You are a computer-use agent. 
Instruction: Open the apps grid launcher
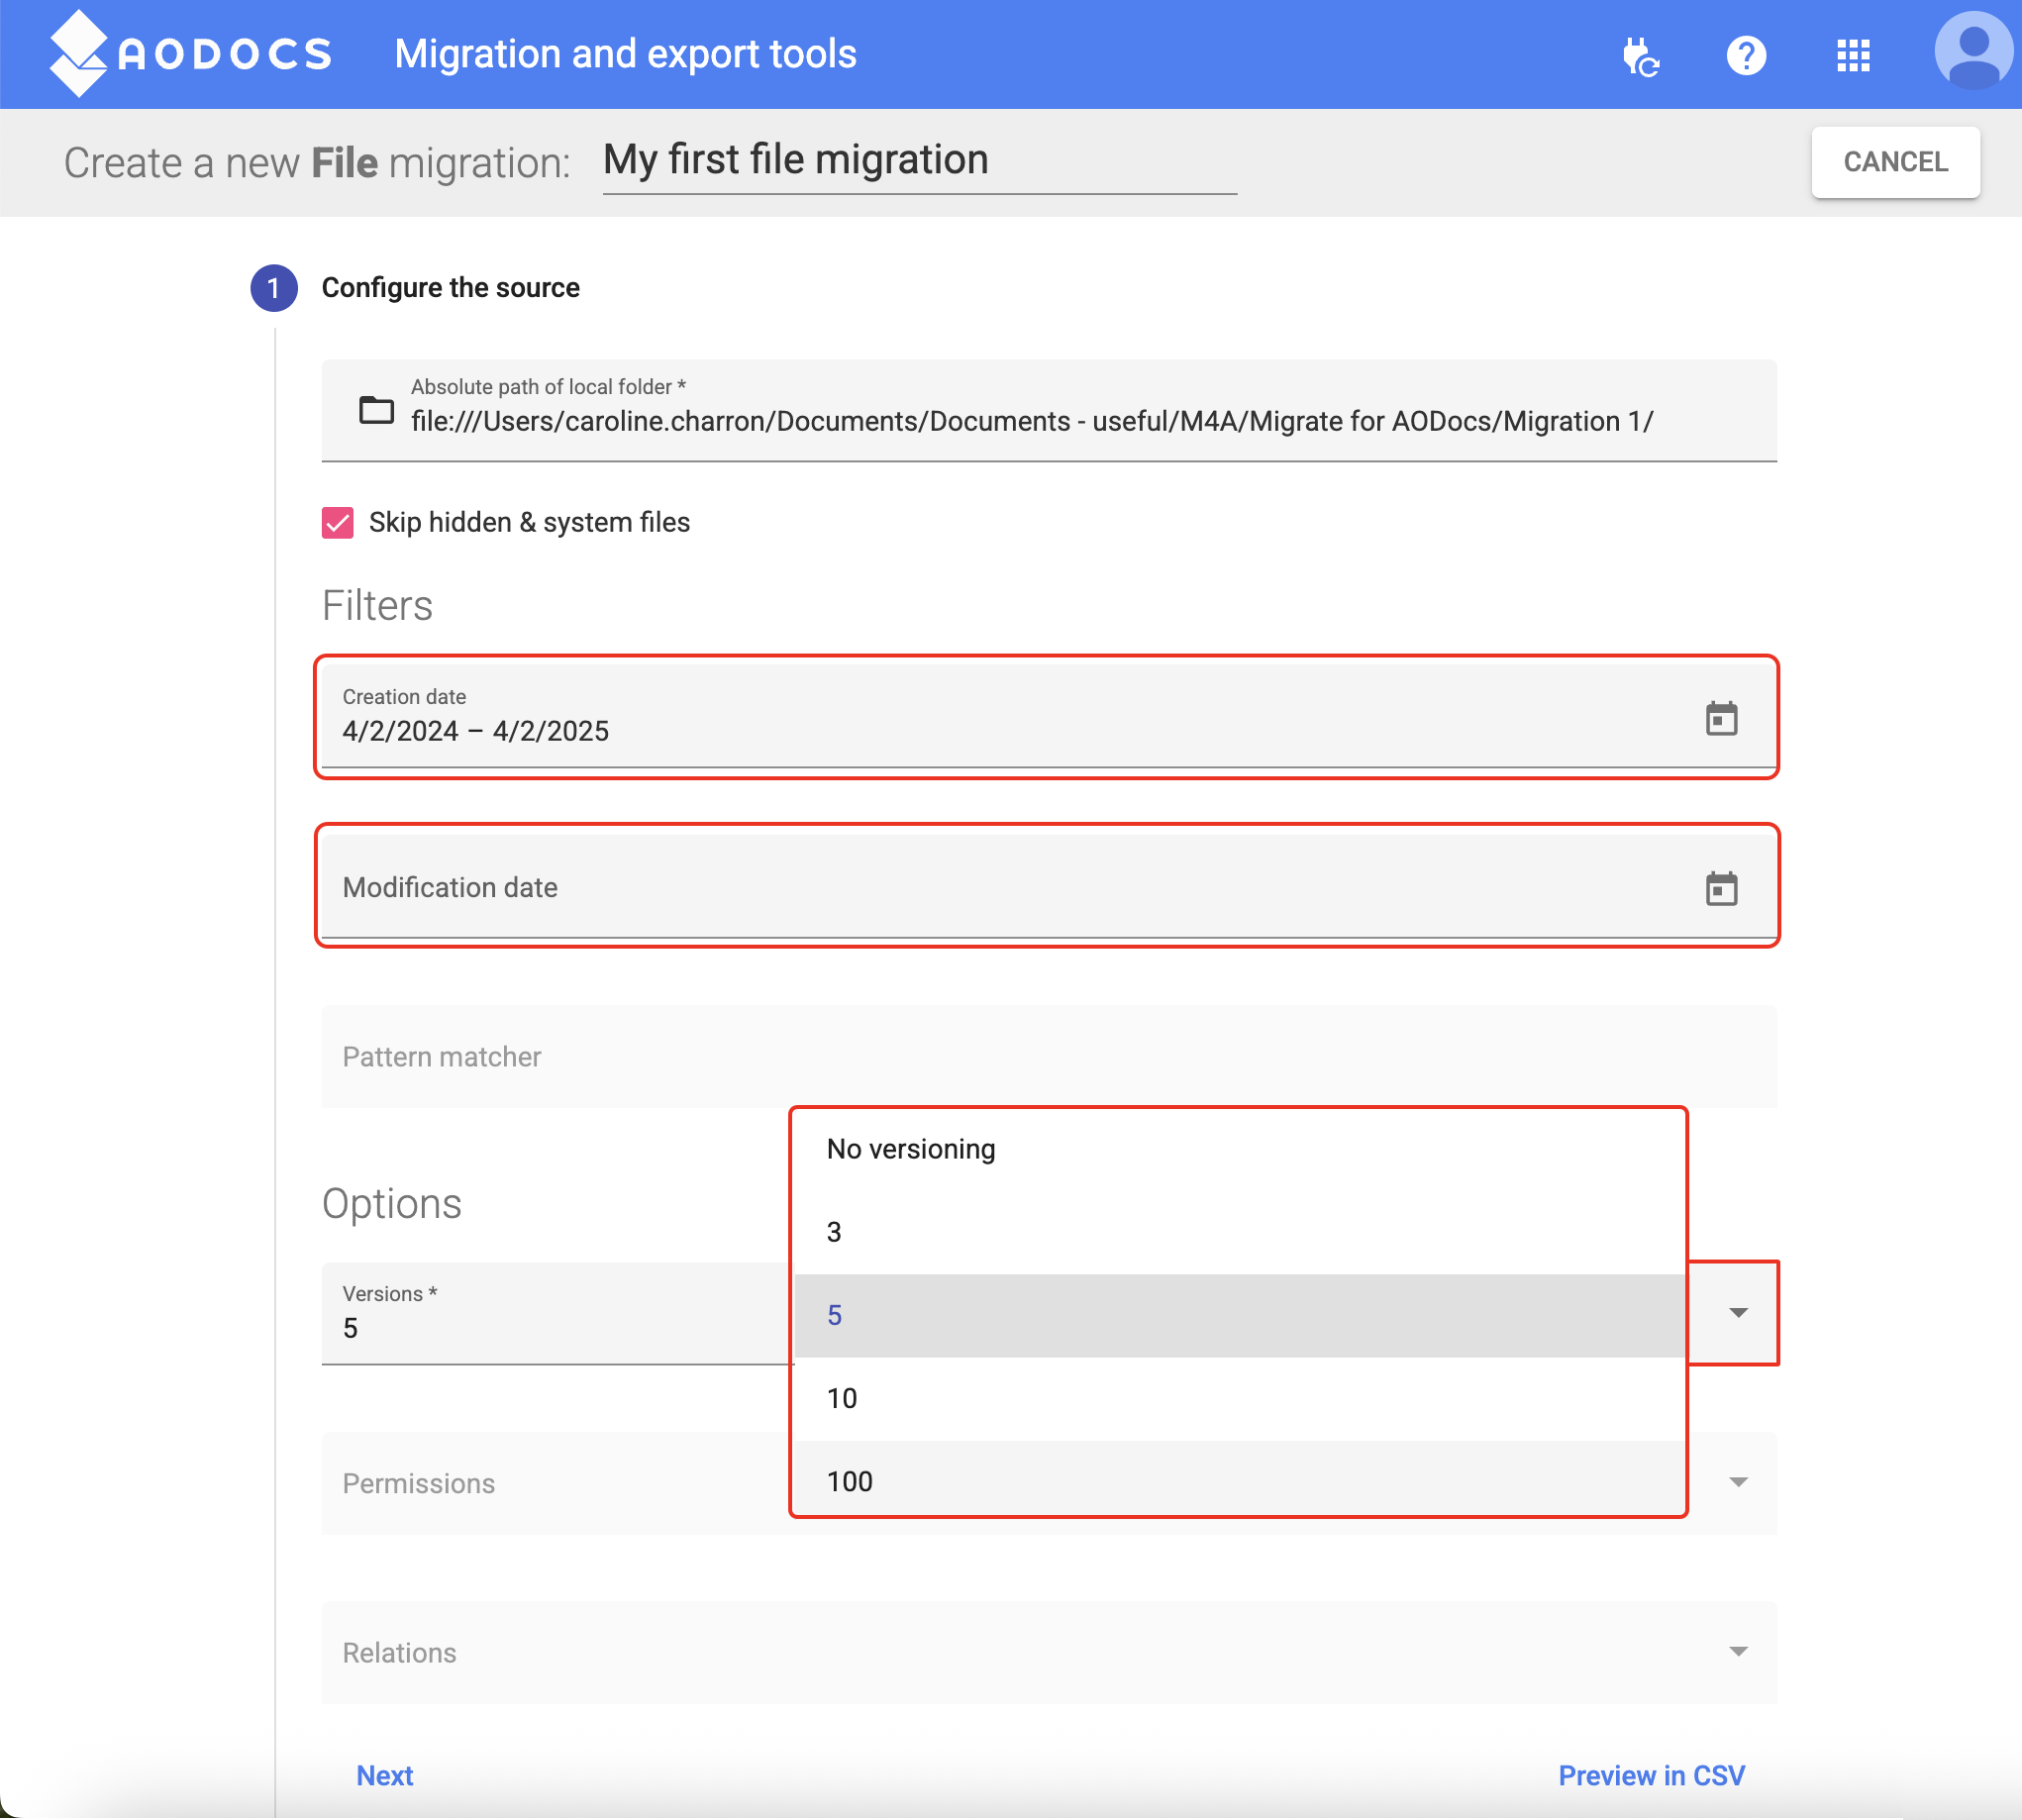click(x=1853, y=56)
